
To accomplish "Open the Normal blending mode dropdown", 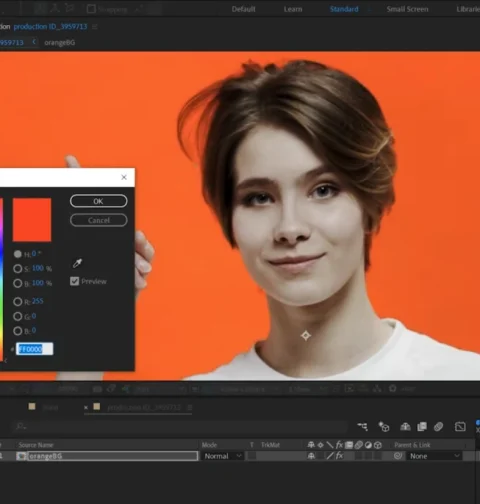I will (223, 456).
